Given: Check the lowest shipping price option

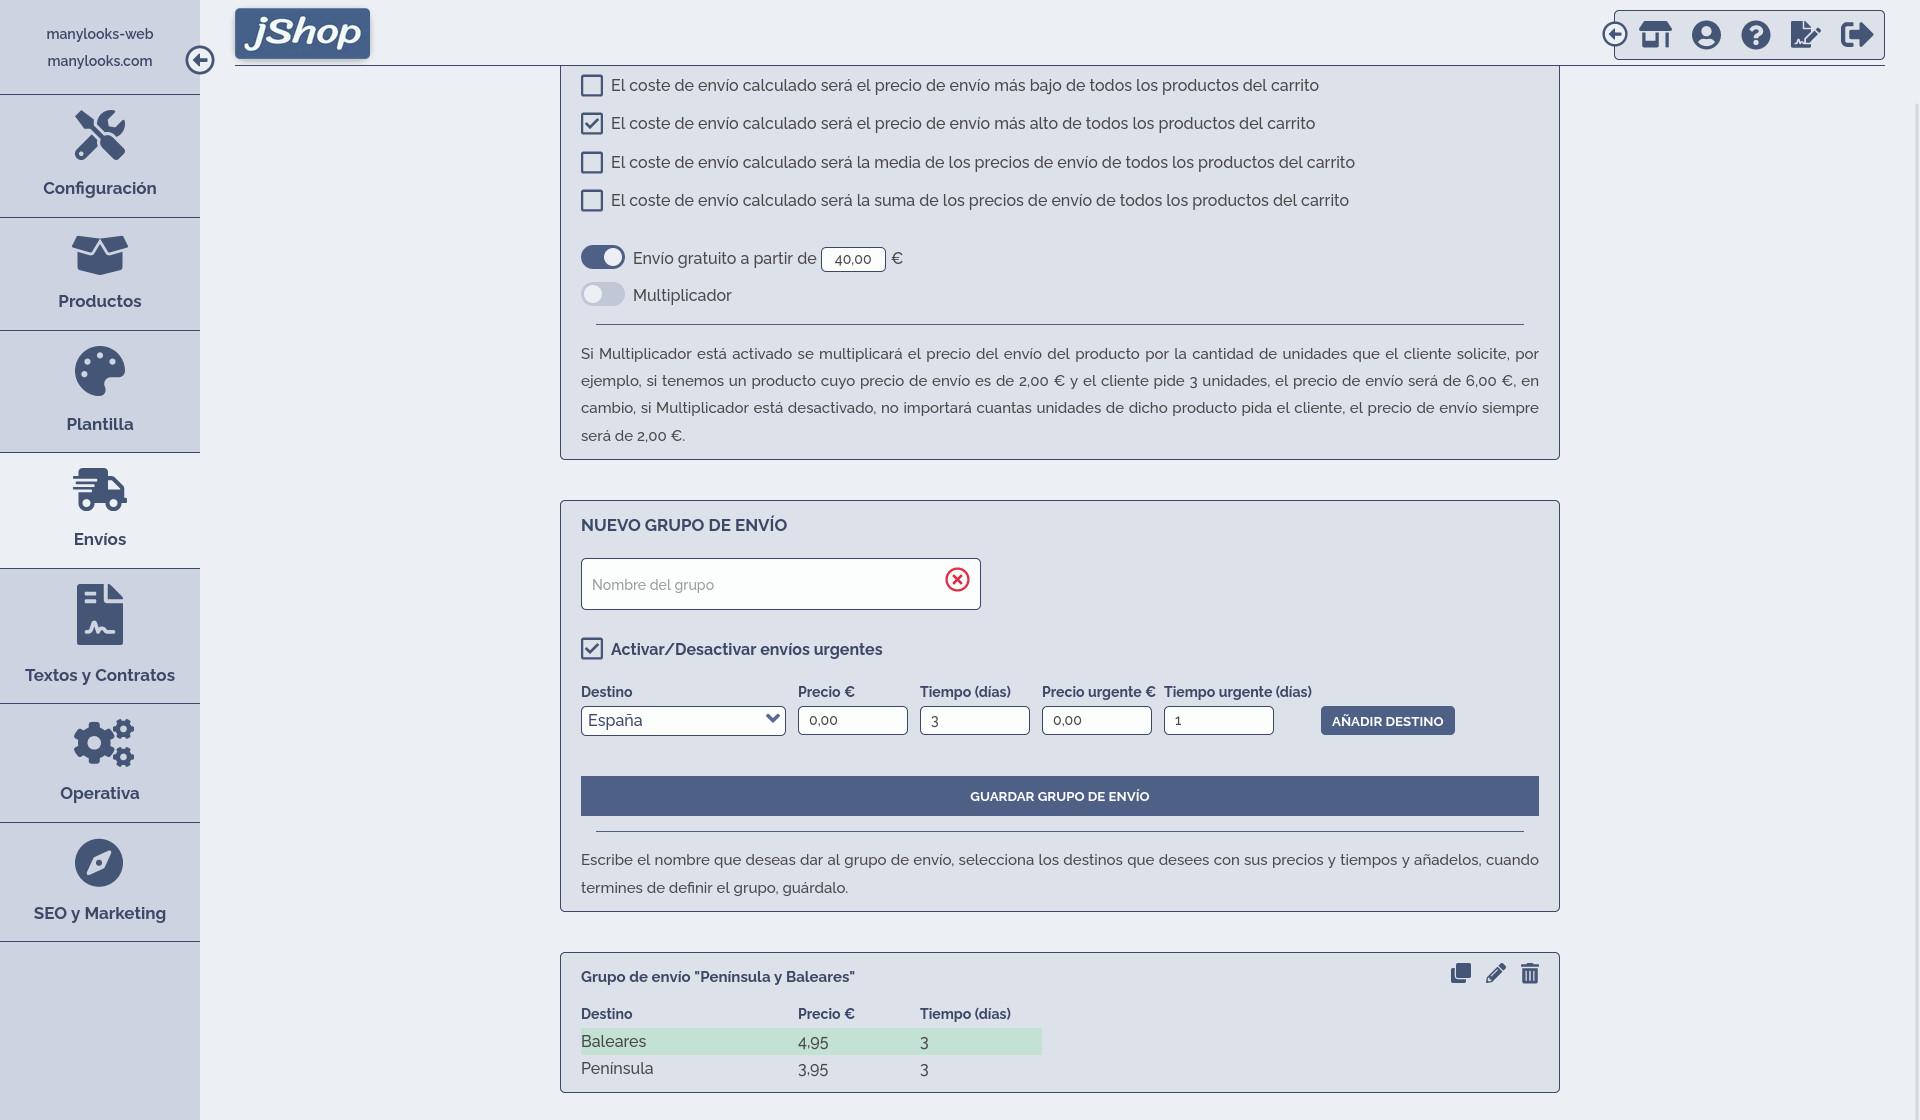Looking at the screenshot, I should coord(592,86).
